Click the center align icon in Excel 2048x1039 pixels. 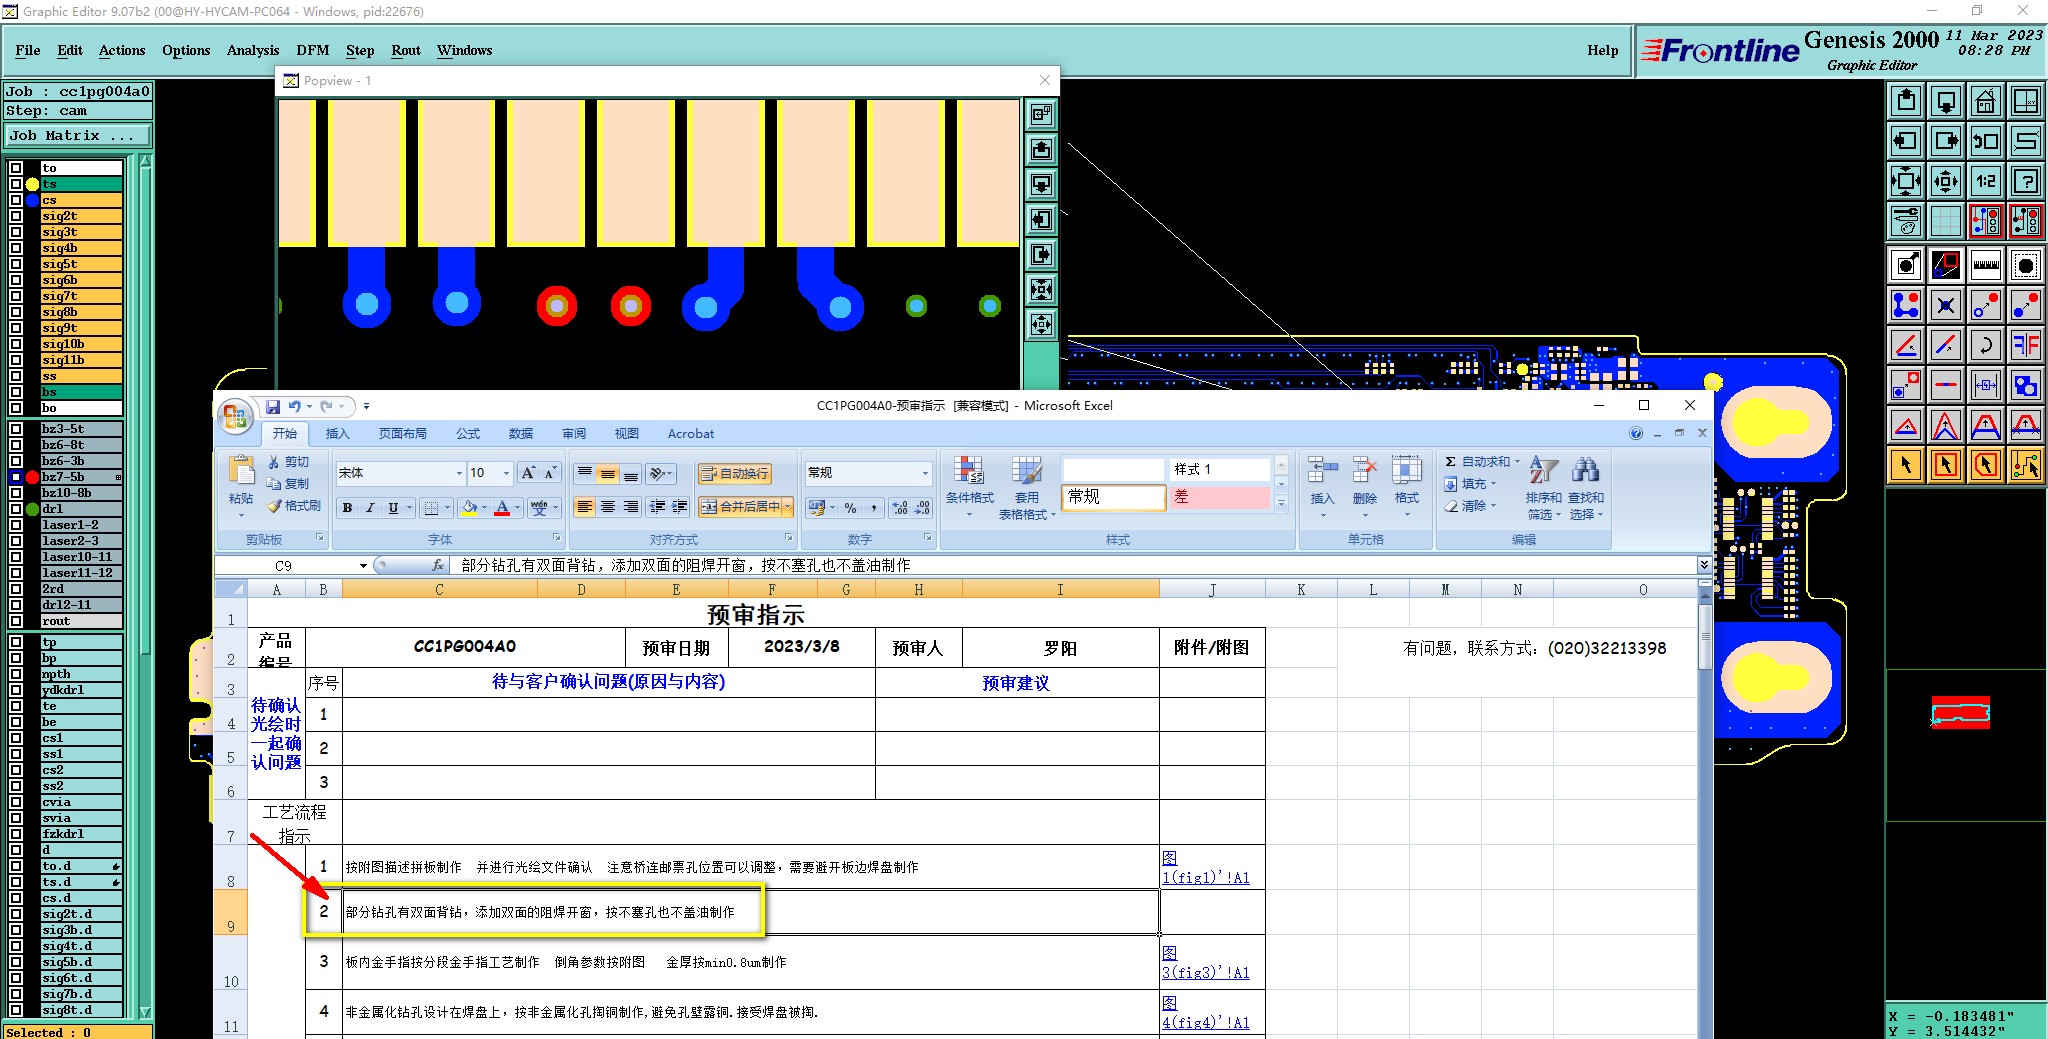(608, 507)
